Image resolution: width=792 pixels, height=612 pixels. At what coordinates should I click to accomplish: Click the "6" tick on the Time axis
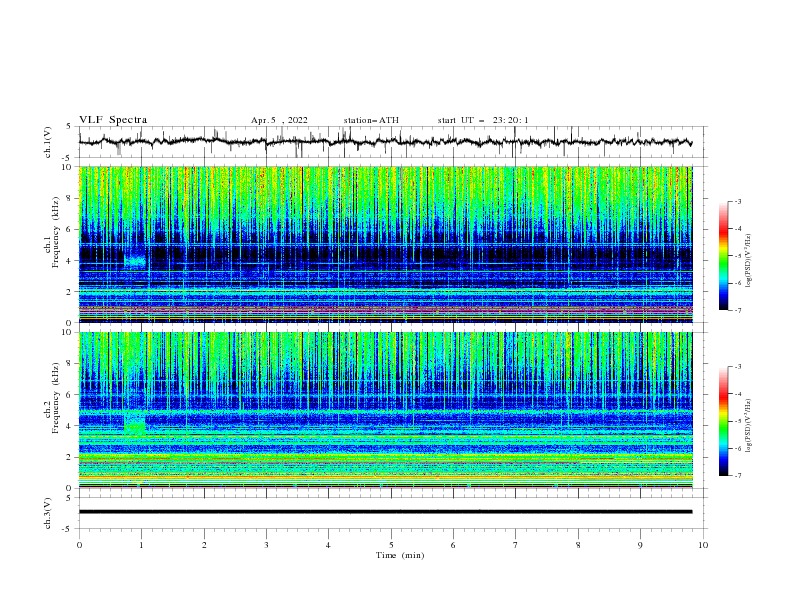click(453, 545)
